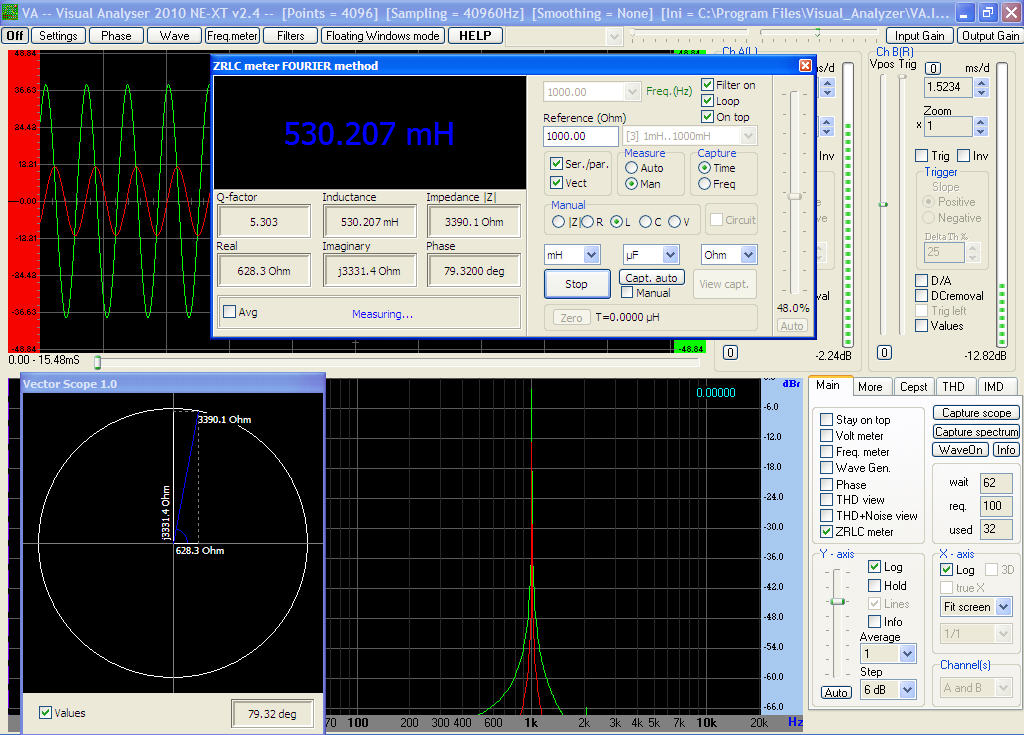Open the Freq.meter tool

[x=232, y=35]
